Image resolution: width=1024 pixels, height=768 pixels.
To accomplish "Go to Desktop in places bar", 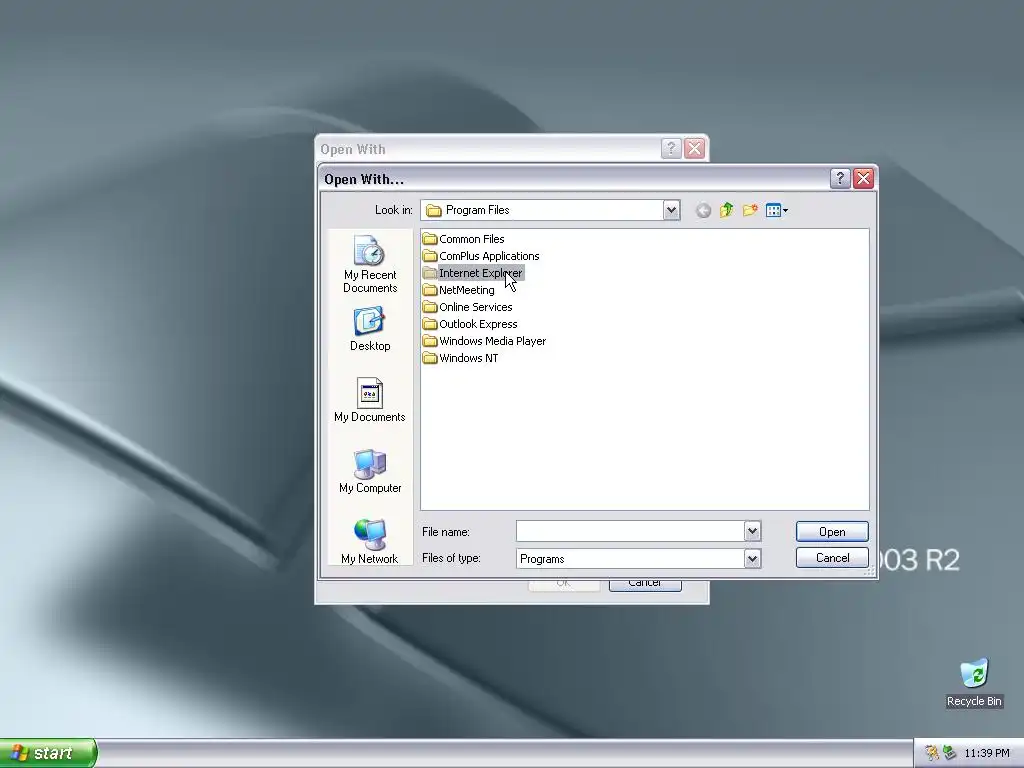I will coord(370,329).
